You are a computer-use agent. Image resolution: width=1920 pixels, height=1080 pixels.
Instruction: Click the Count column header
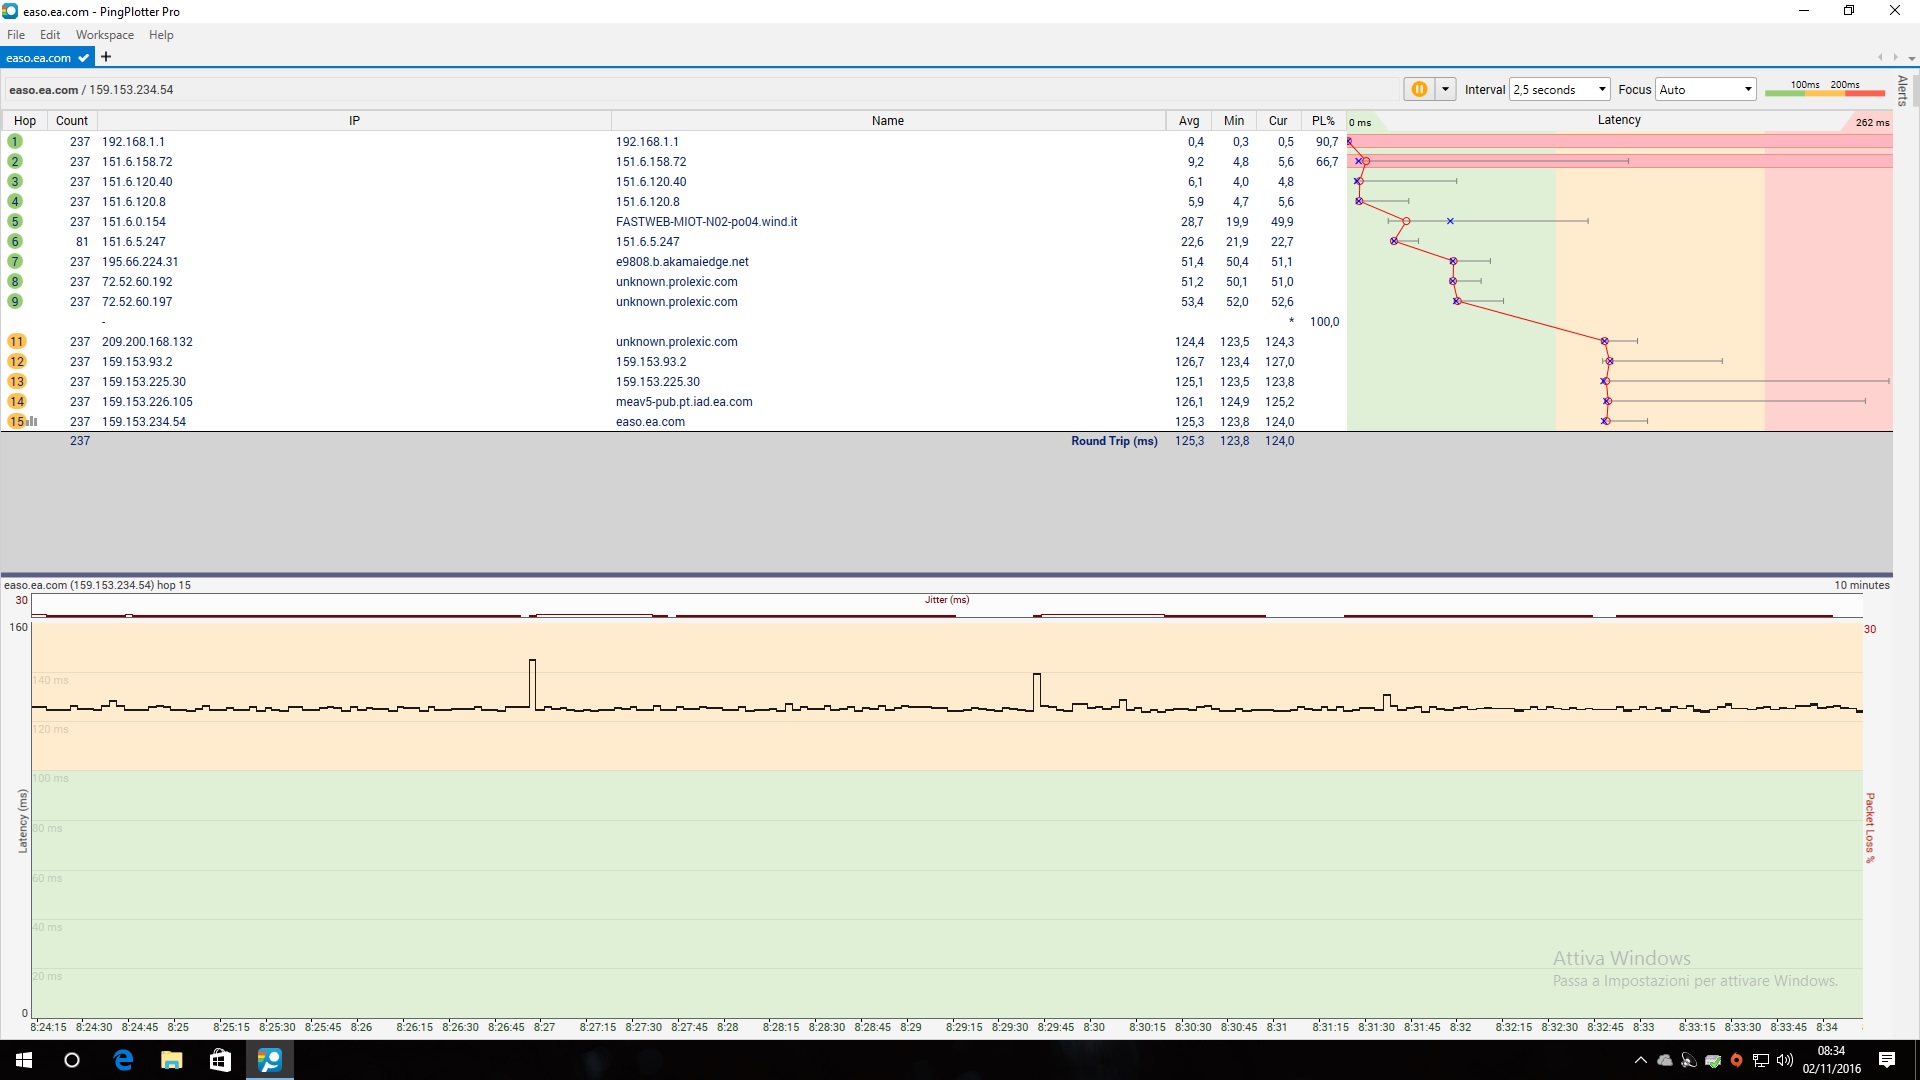[72, 121]
